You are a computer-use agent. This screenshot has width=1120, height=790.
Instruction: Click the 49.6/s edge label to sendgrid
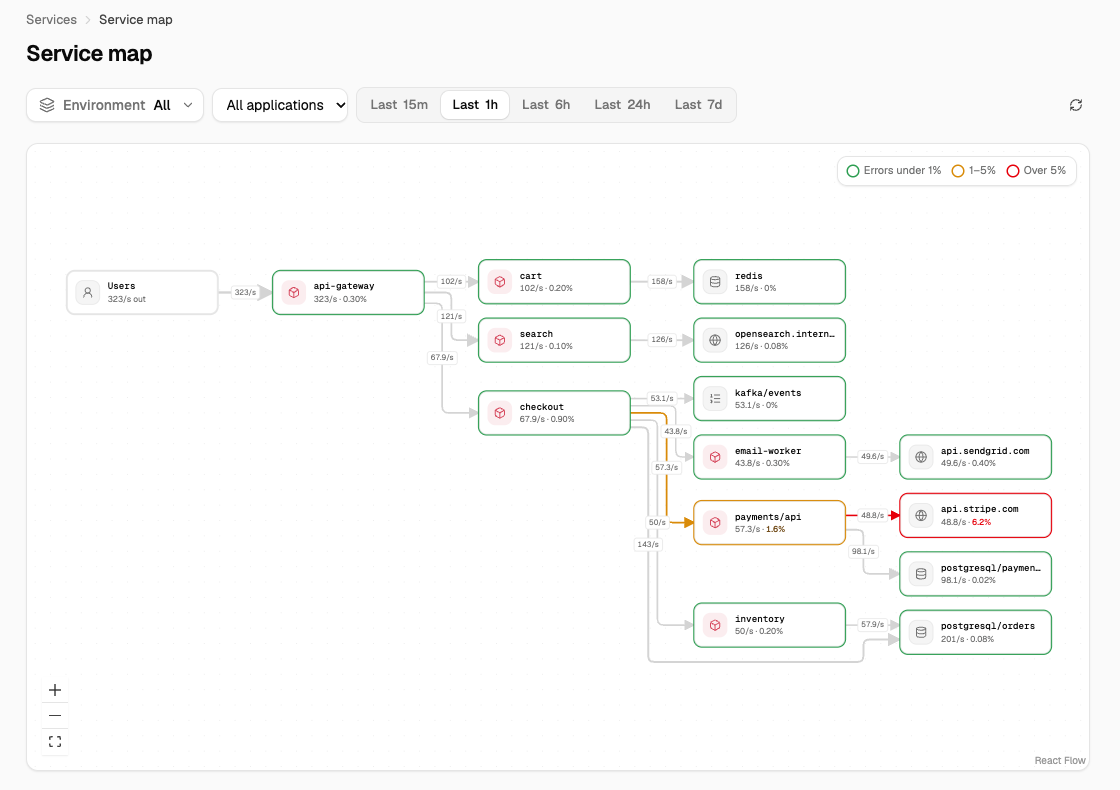tap(872, 456)
